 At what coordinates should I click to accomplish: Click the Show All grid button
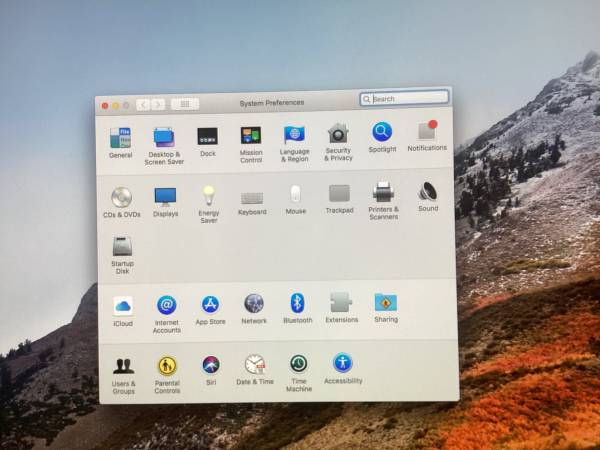point(184,104)
